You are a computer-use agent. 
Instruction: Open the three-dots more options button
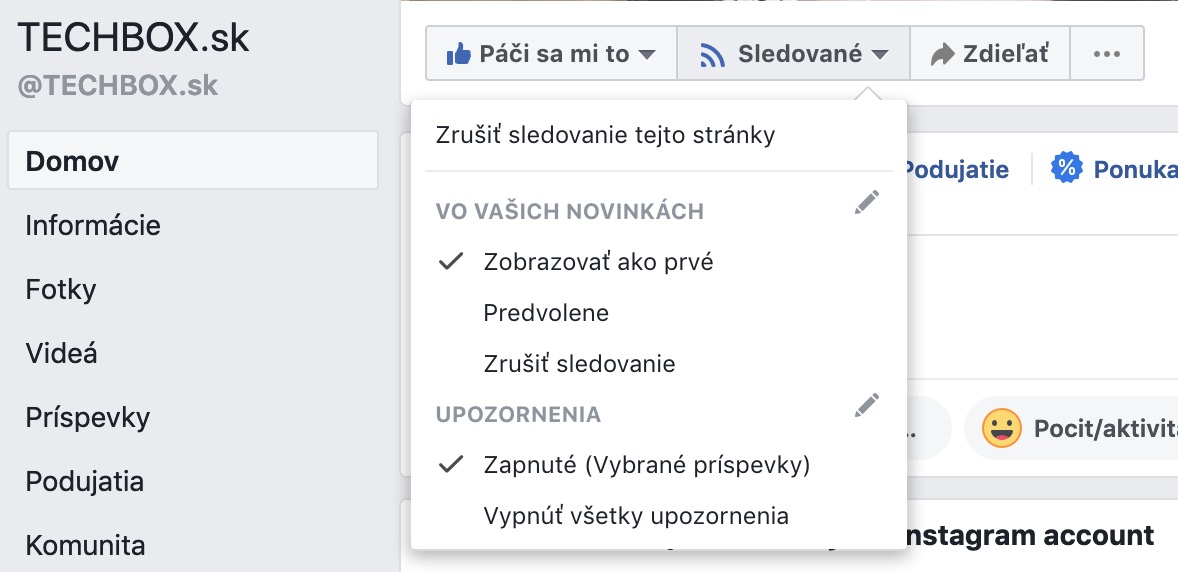tap(1107, 54)
